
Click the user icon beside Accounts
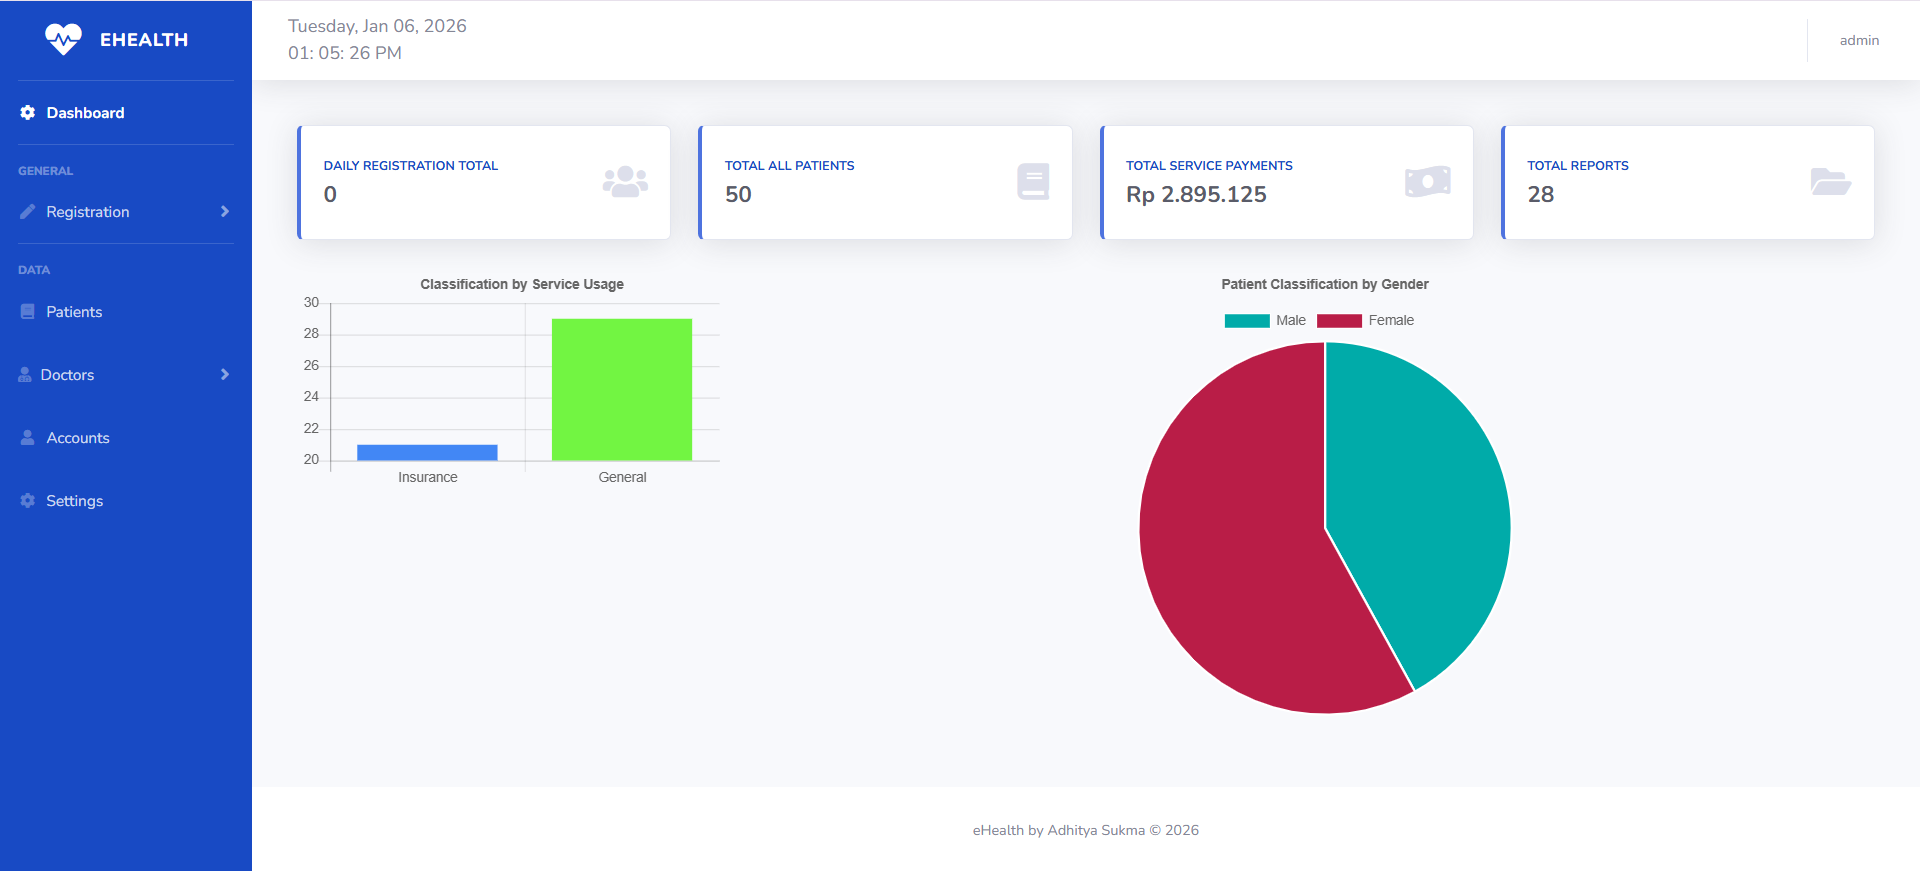[x=28, y=438]
